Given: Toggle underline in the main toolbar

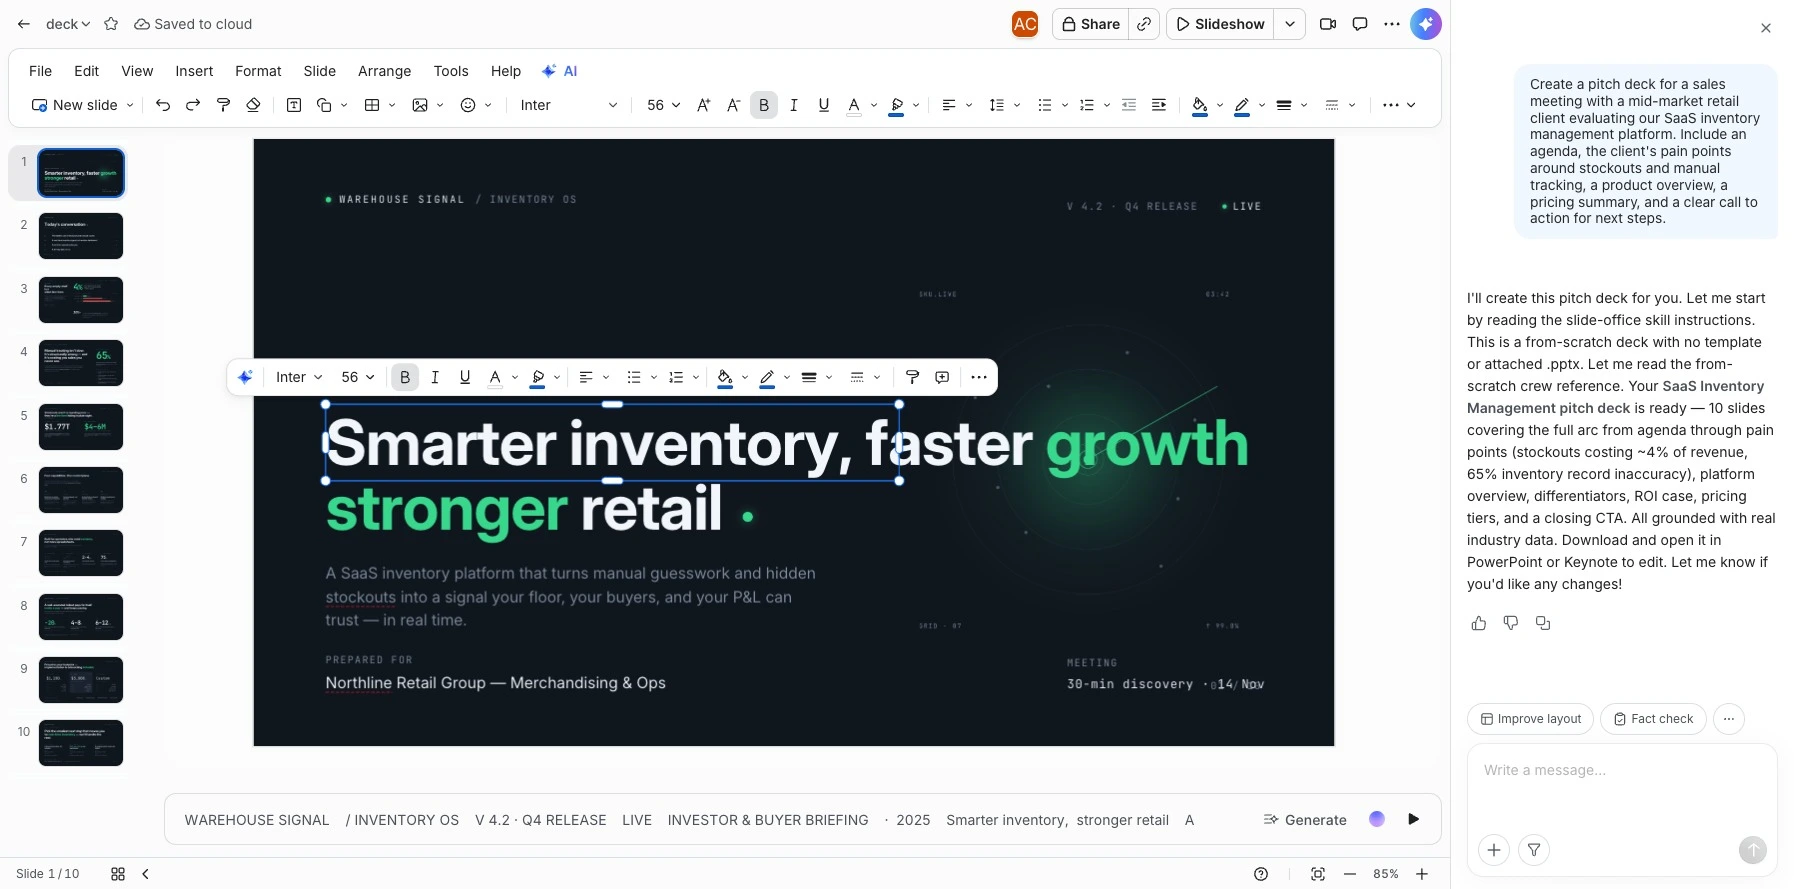Looking at the screenshot, I should click(824, 105).
